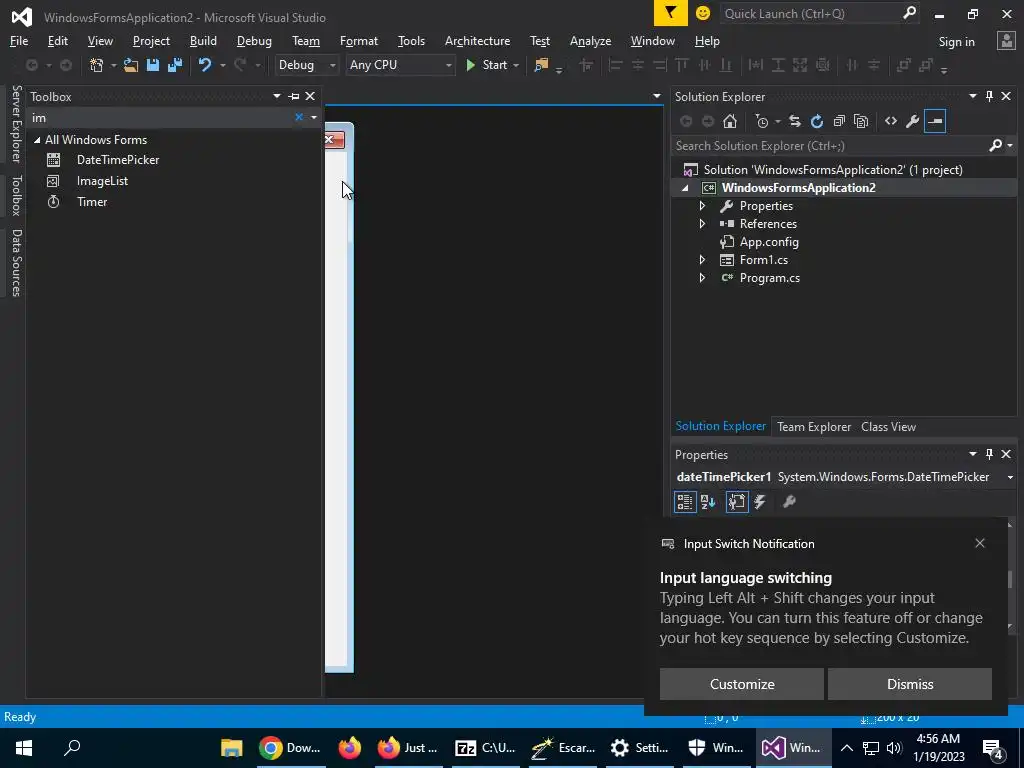Click the Pending Changes Filter clock icon

tap(761, 121)
